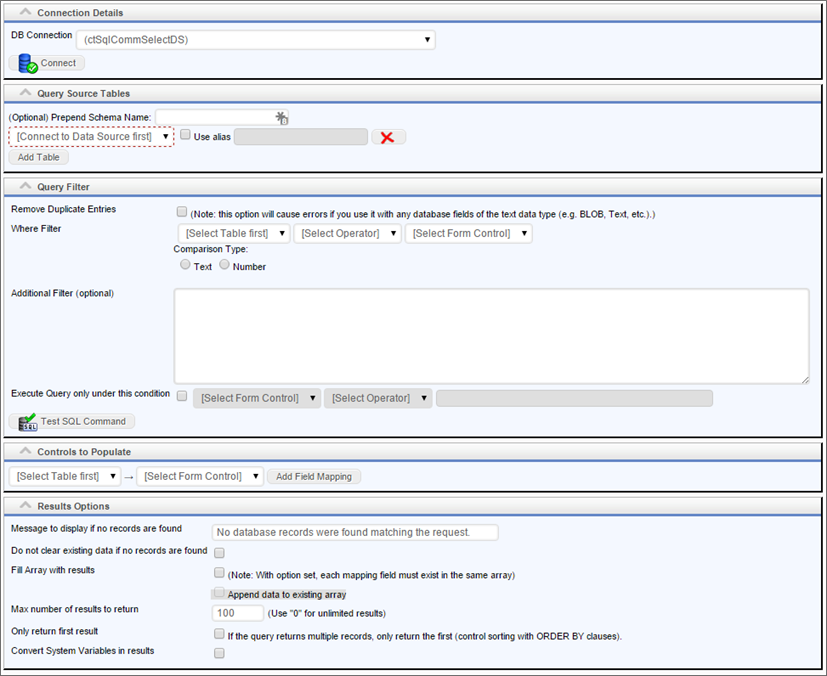Click the Add Field Mapping button
Viewport: 827px width, 676px height.
[314, 477]
